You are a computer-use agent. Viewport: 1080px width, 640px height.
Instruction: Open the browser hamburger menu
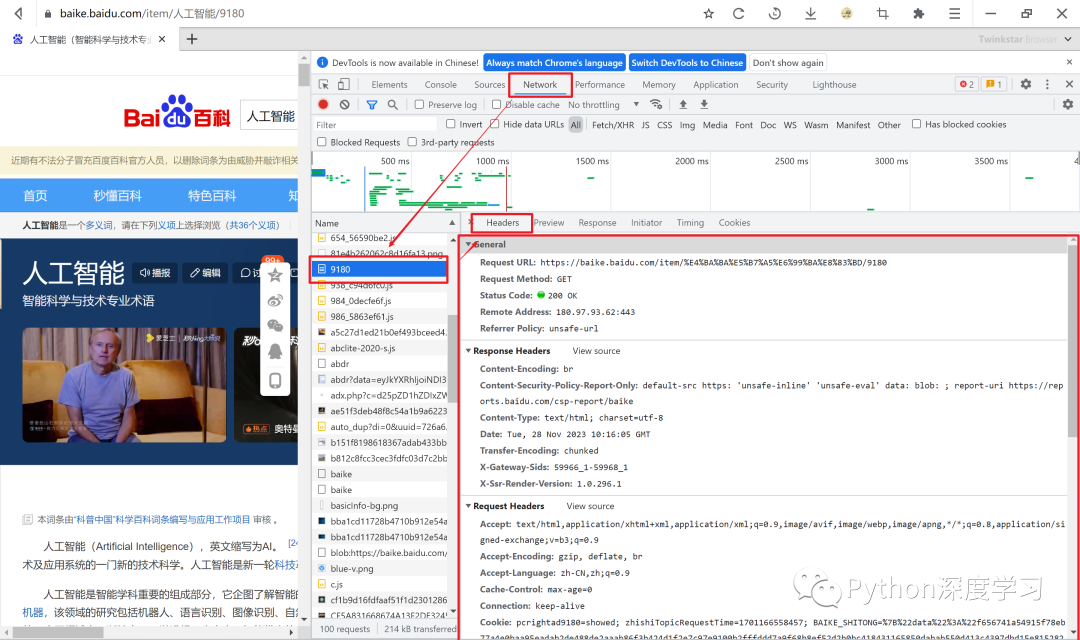[x=954, y=13]
